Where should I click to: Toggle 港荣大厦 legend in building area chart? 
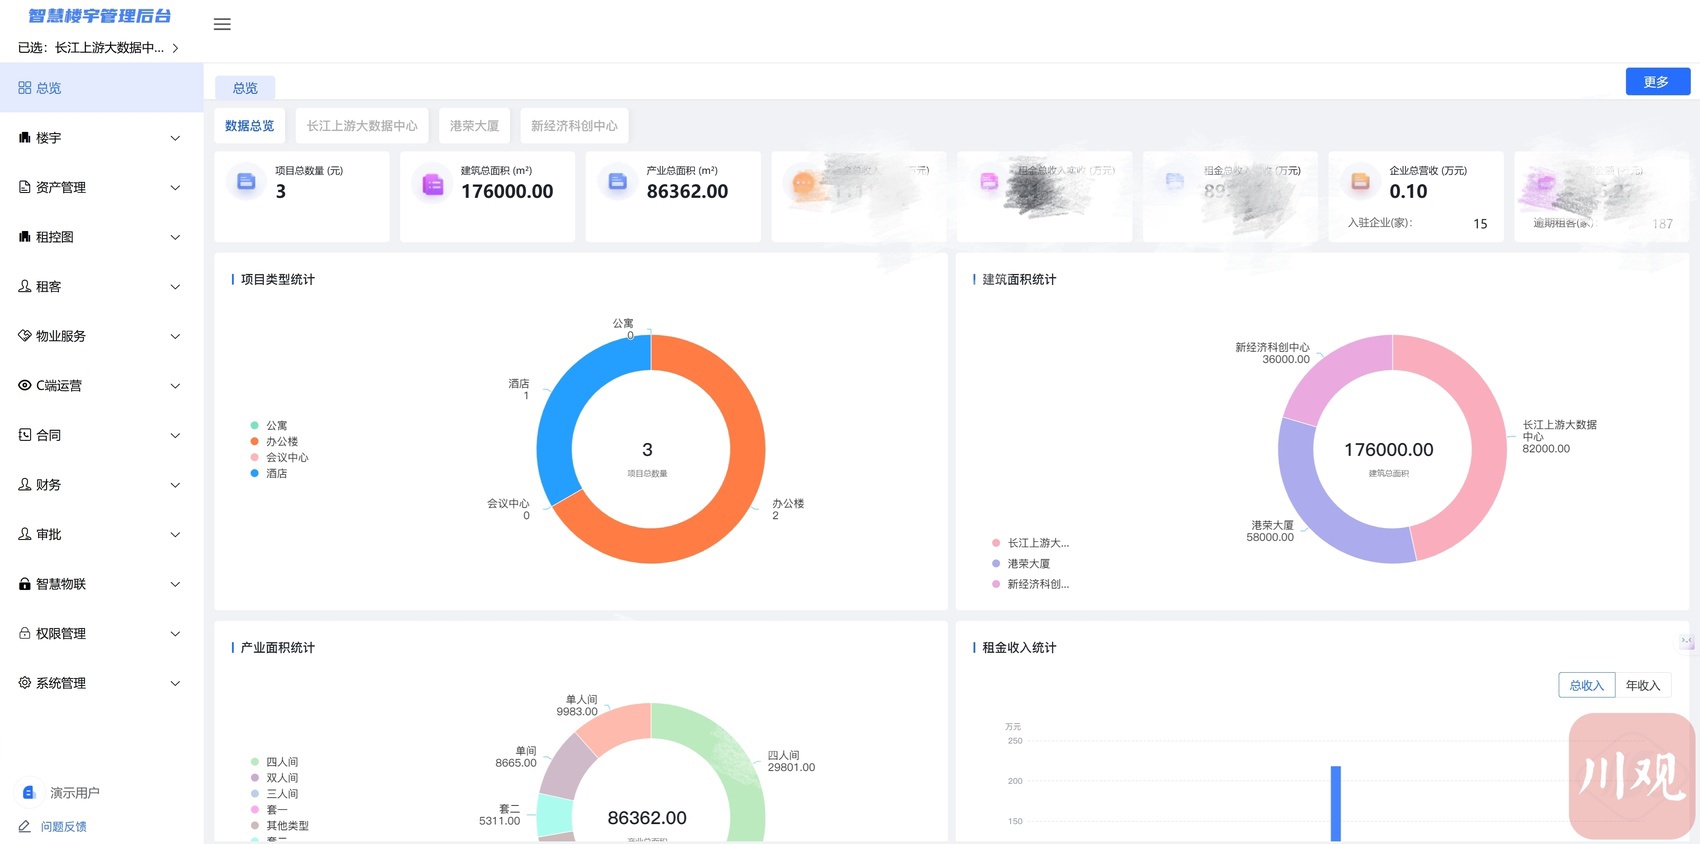pyautogui.click(x=1028, y=564)
